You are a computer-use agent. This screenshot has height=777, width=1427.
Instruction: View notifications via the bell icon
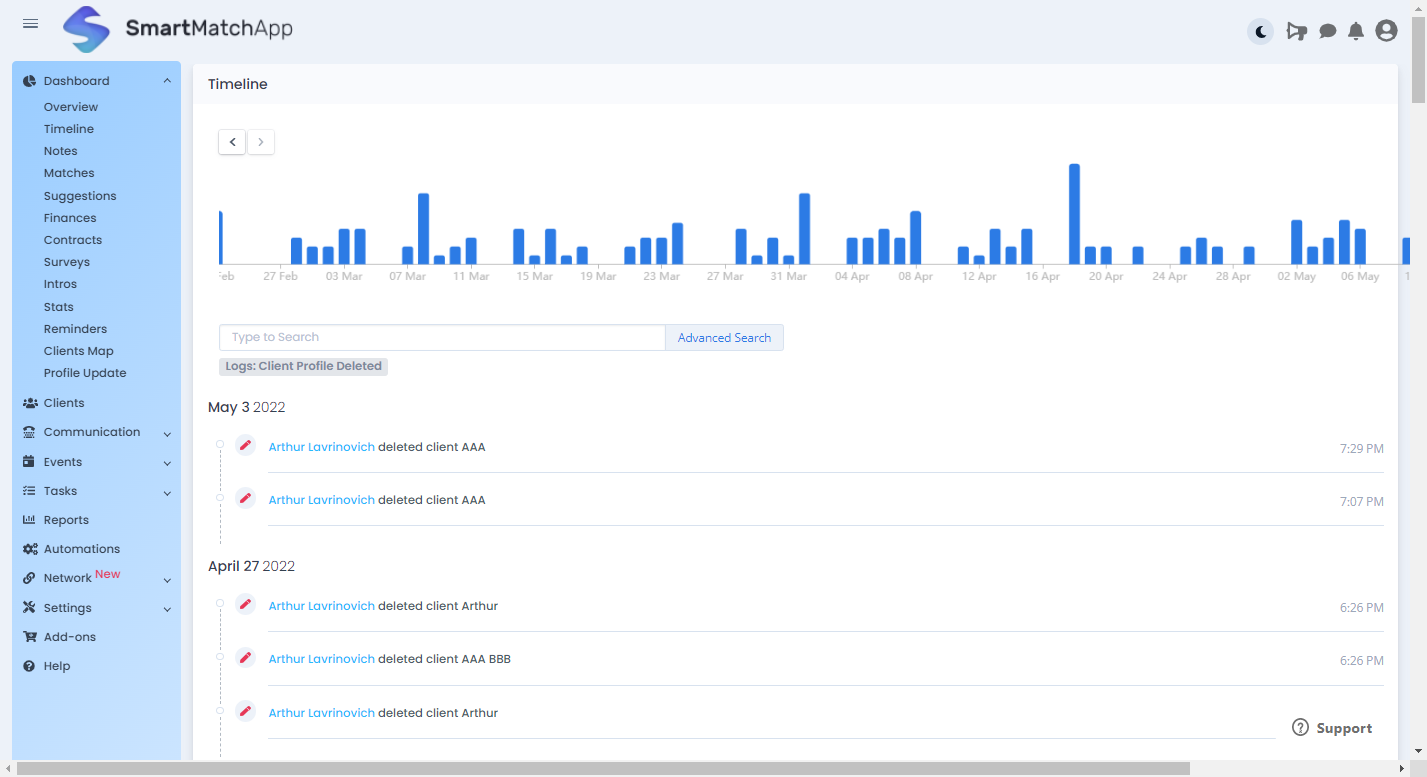pos(1356,31)
